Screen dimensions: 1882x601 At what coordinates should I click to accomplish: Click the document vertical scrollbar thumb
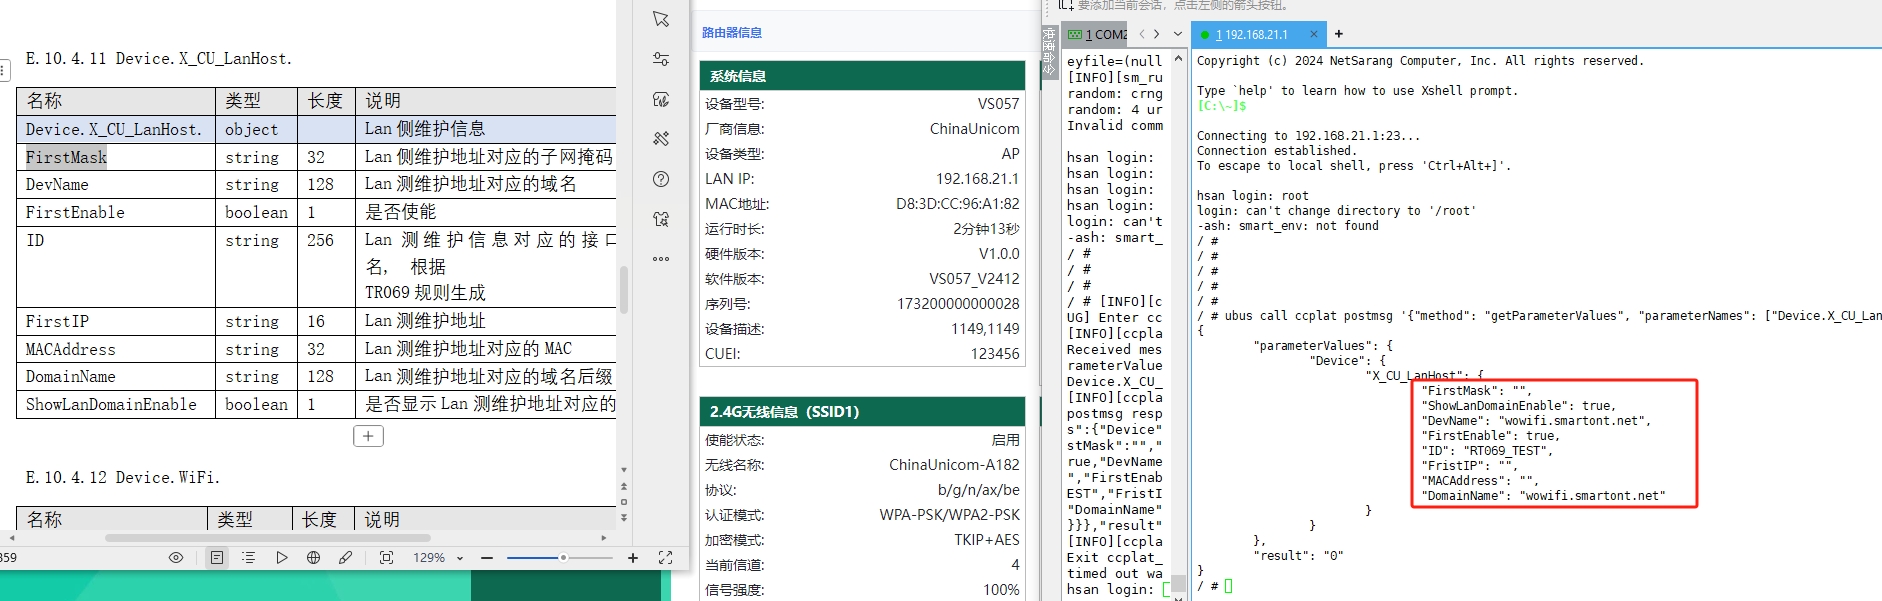coord(624,290)
